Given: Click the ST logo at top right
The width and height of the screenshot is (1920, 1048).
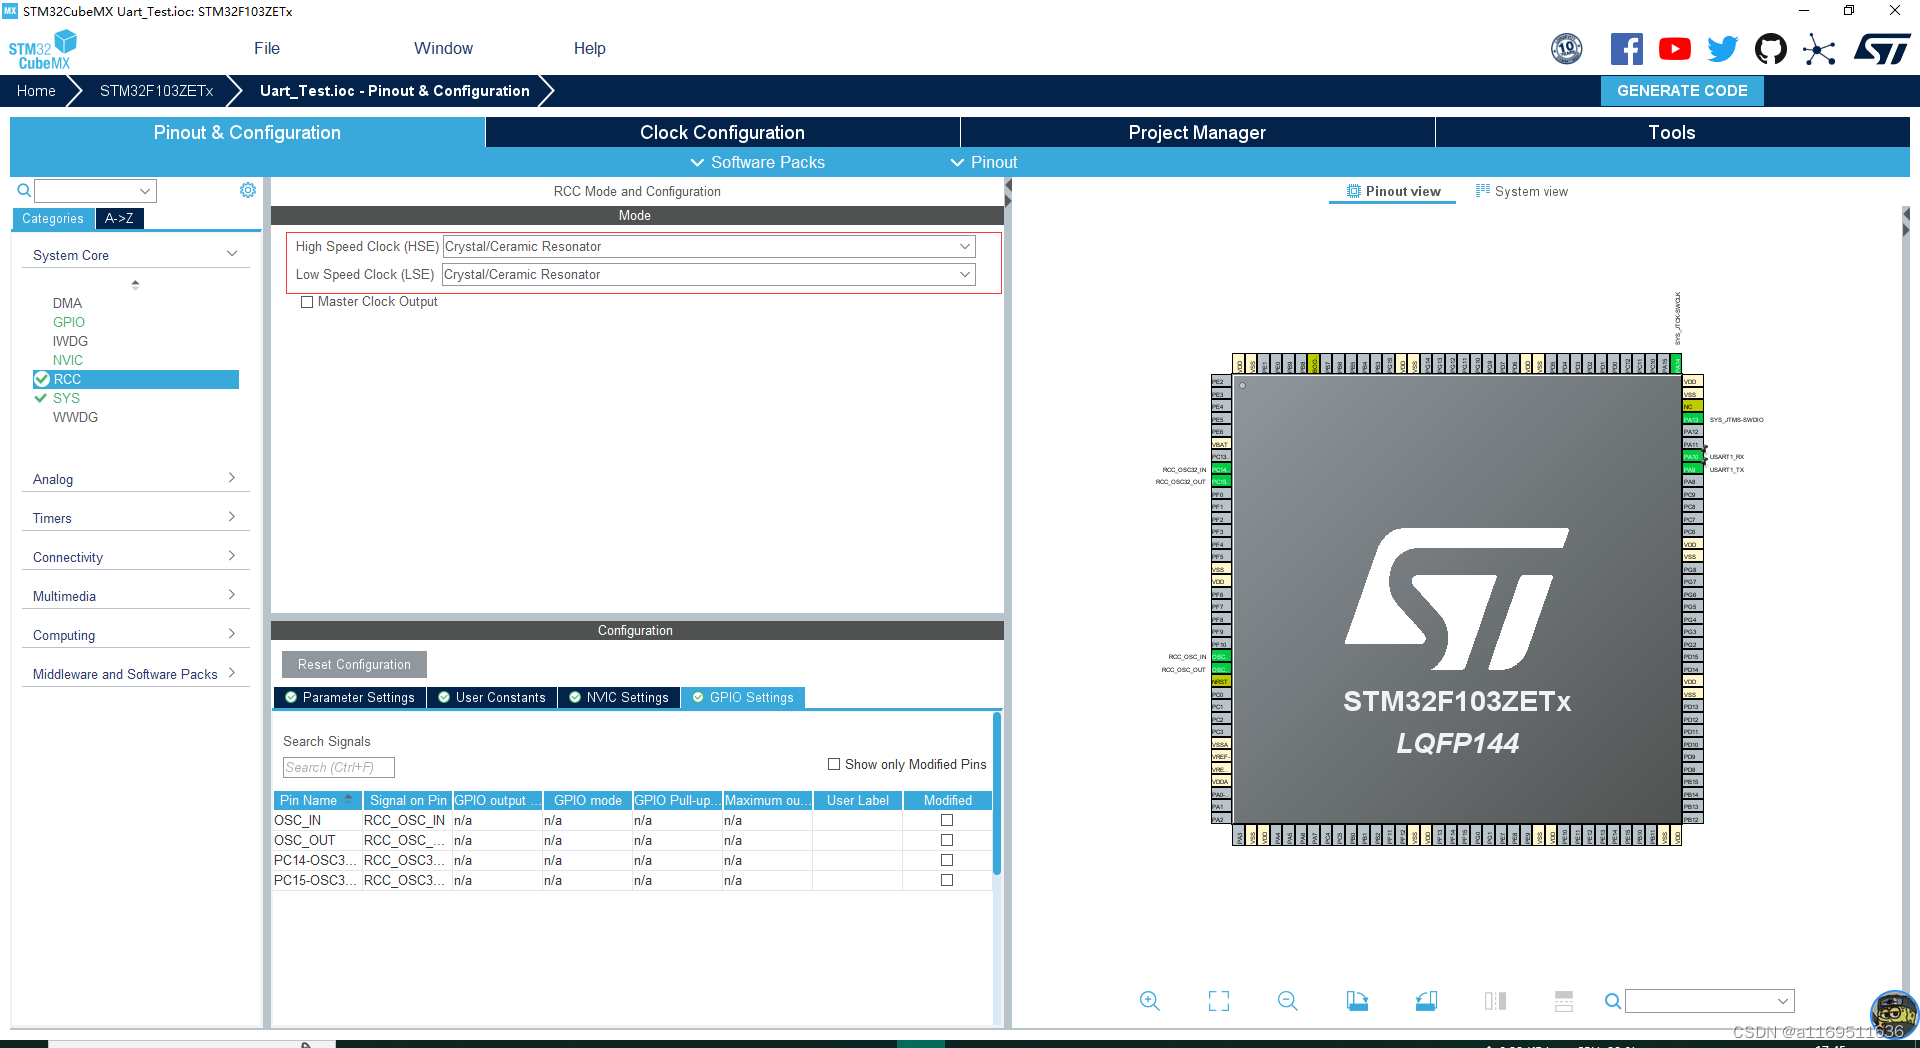Looking at the screenshot, I should pyautogui.click(x=1882, y=49).
